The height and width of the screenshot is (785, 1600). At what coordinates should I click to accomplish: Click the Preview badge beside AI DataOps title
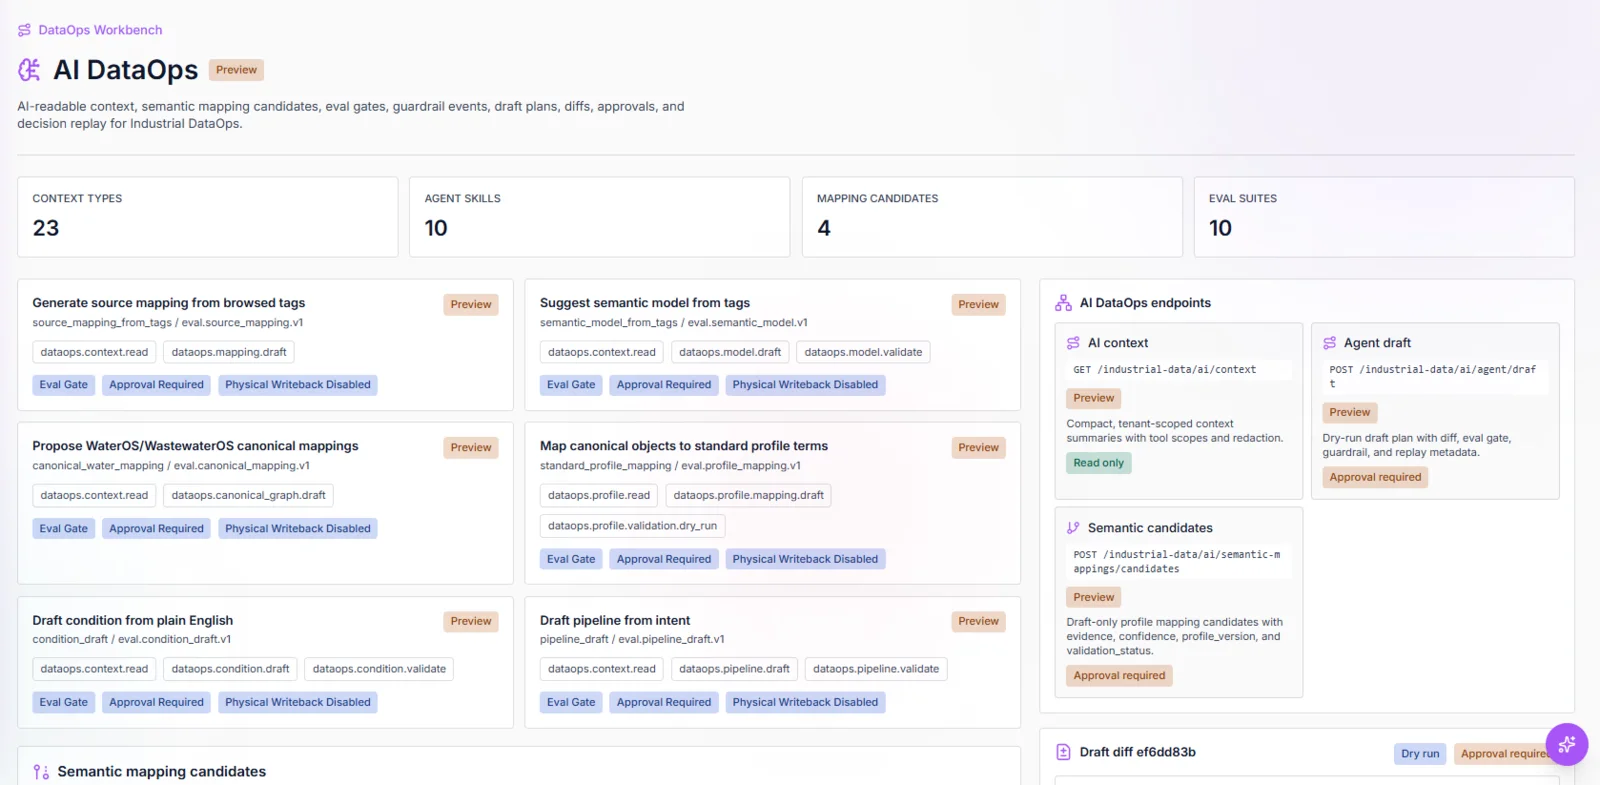point(236,70)
